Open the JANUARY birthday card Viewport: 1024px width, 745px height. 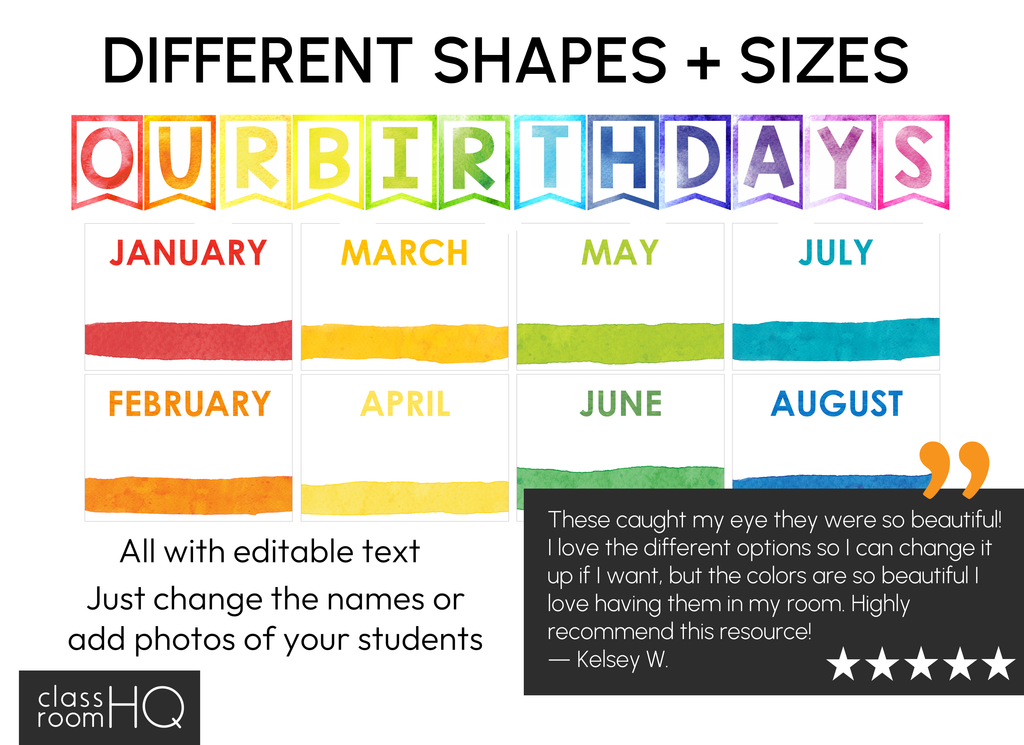pos(188,296)
